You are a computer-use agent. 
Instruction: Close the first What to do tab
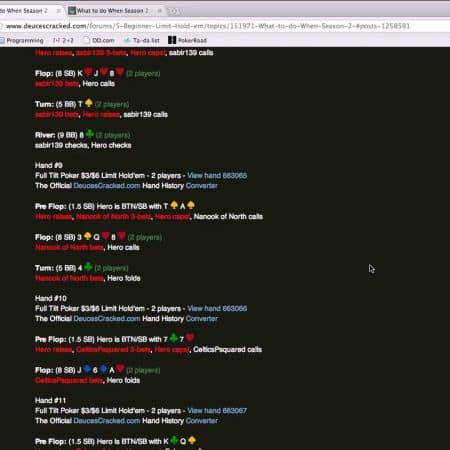[x=59, y=11]
